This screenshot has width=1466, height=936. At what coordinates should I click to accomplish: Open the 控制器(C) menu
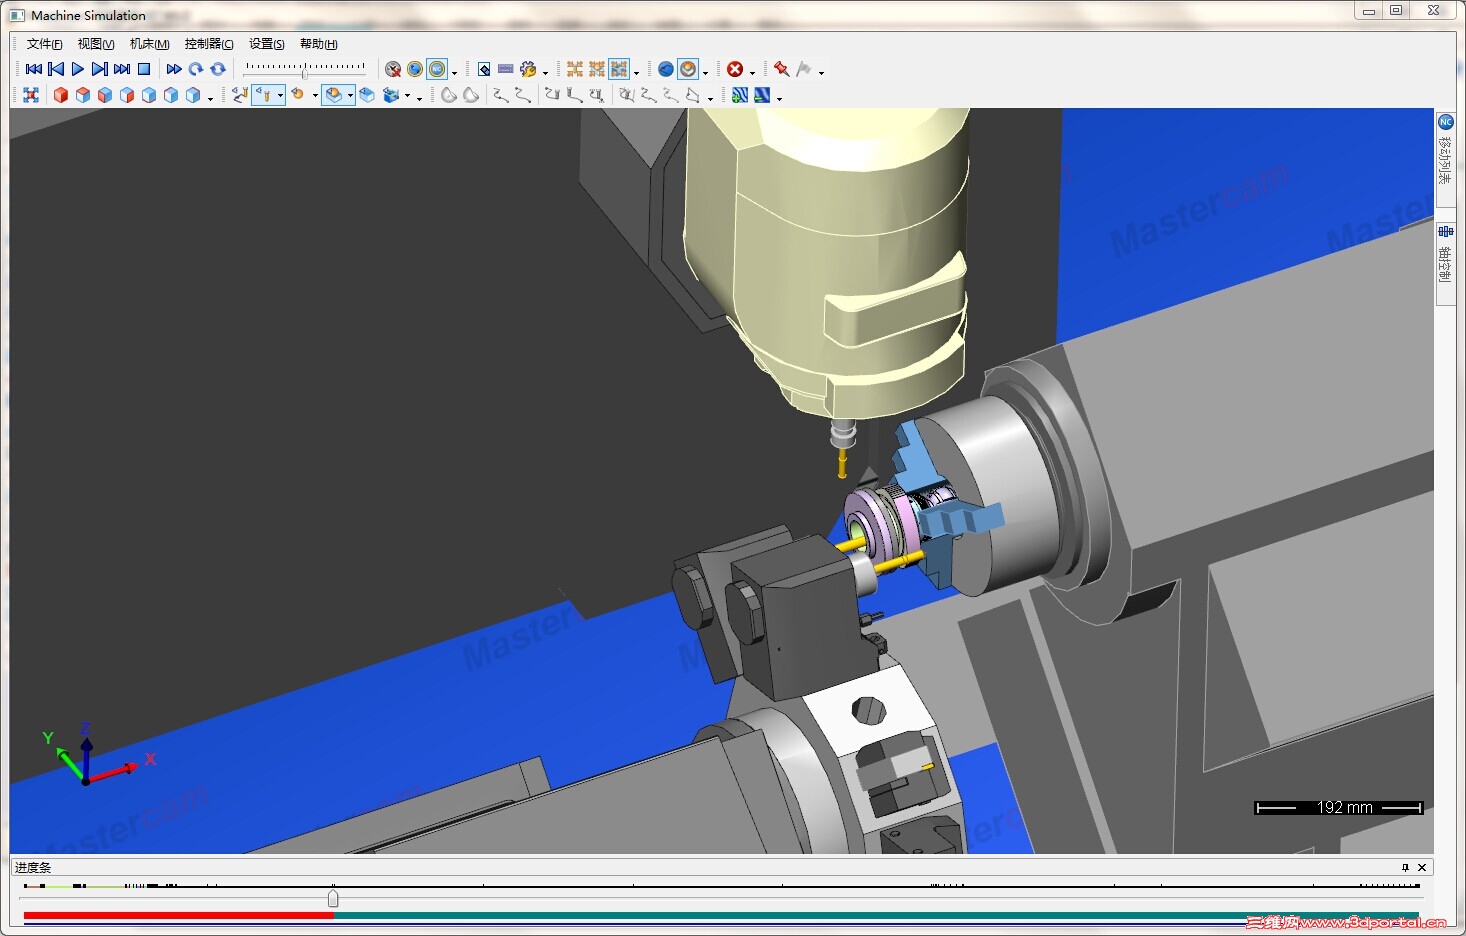pyautogui.click(x=209, y=44)
